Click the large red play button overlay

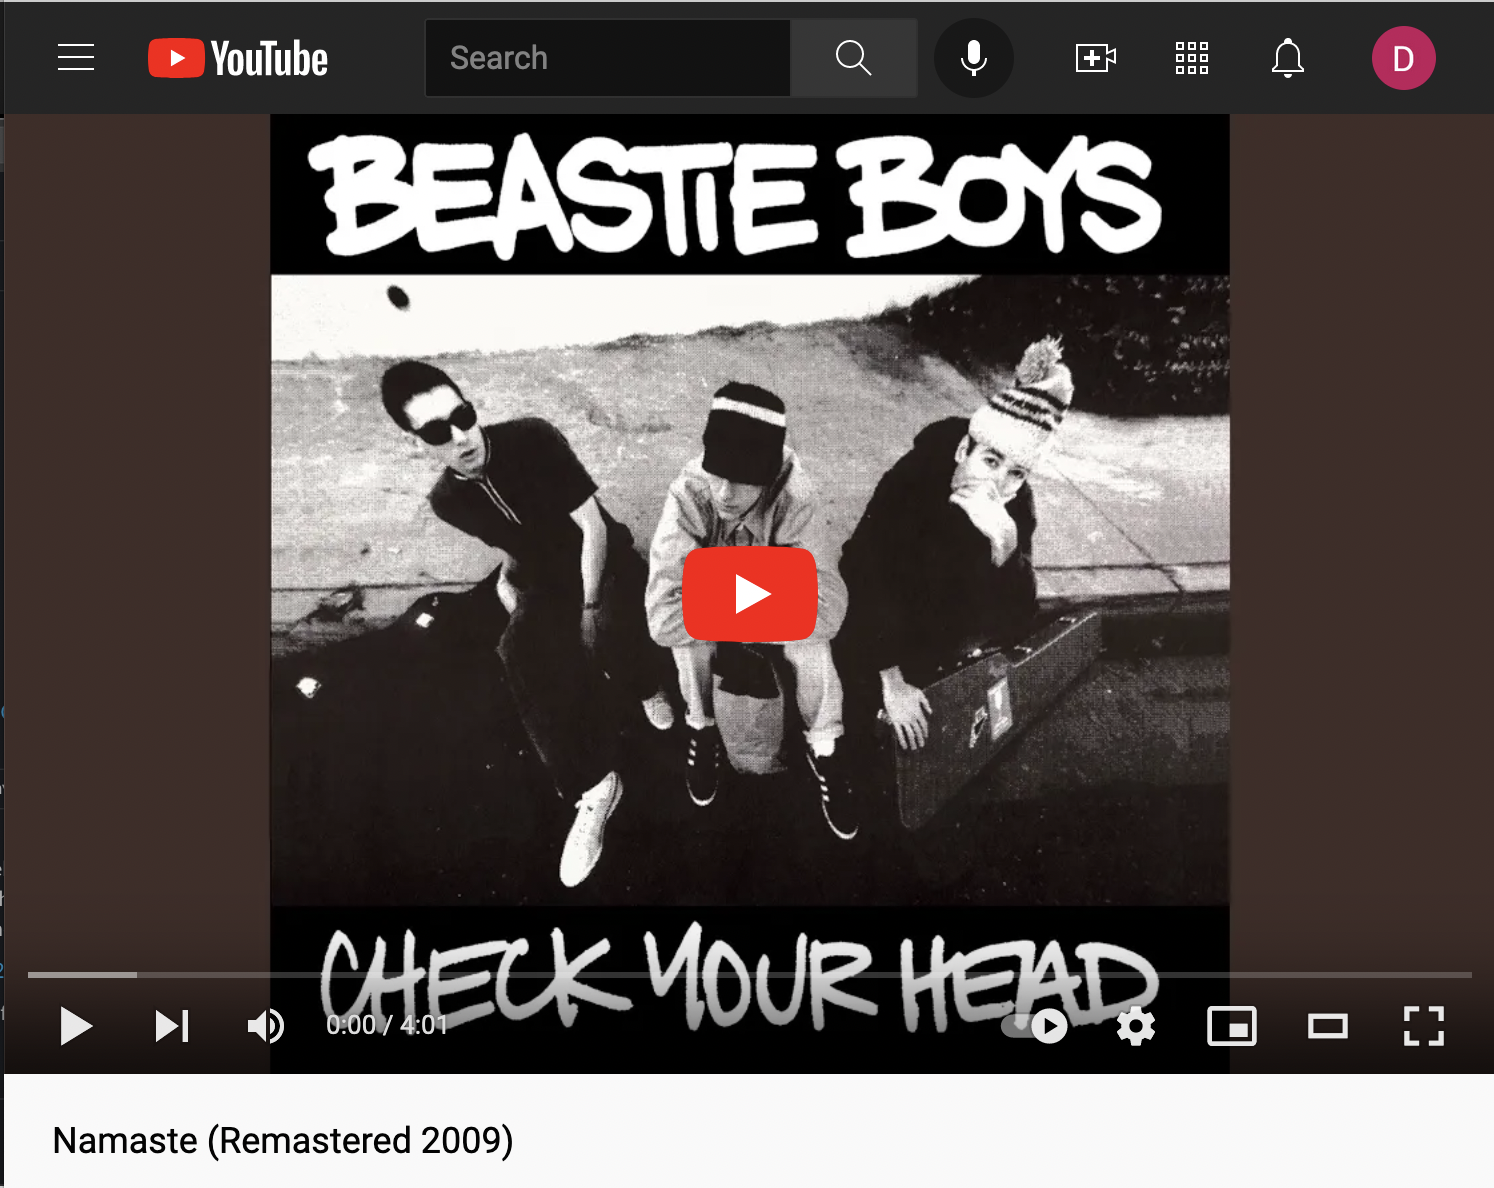750,594
